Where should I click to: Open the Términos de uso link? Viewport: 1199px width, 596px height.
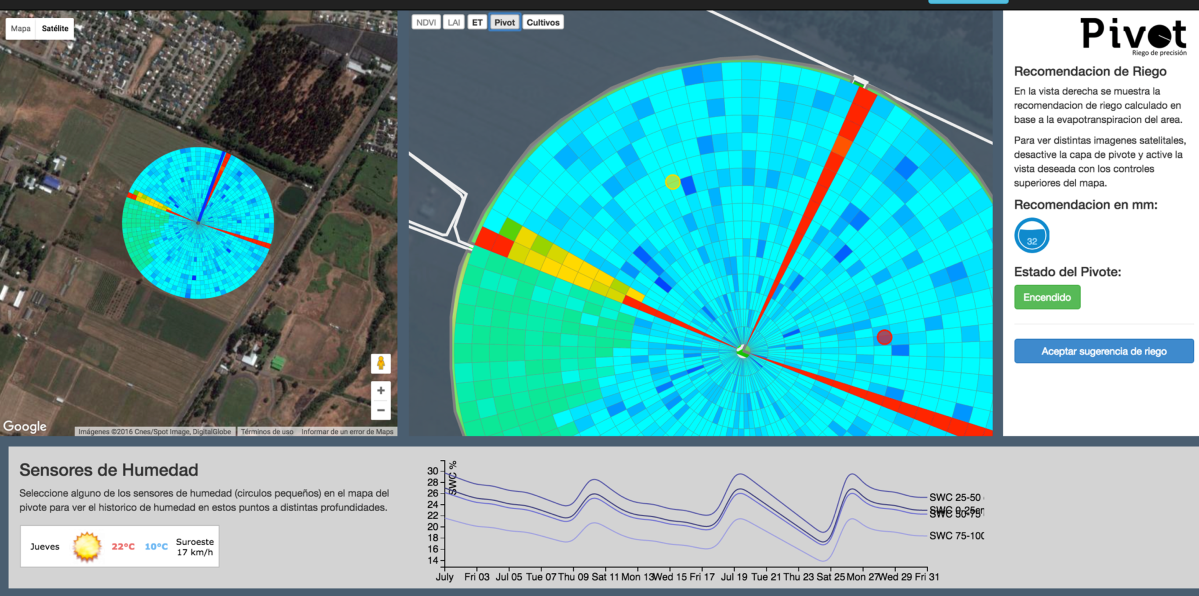[267, 432]
